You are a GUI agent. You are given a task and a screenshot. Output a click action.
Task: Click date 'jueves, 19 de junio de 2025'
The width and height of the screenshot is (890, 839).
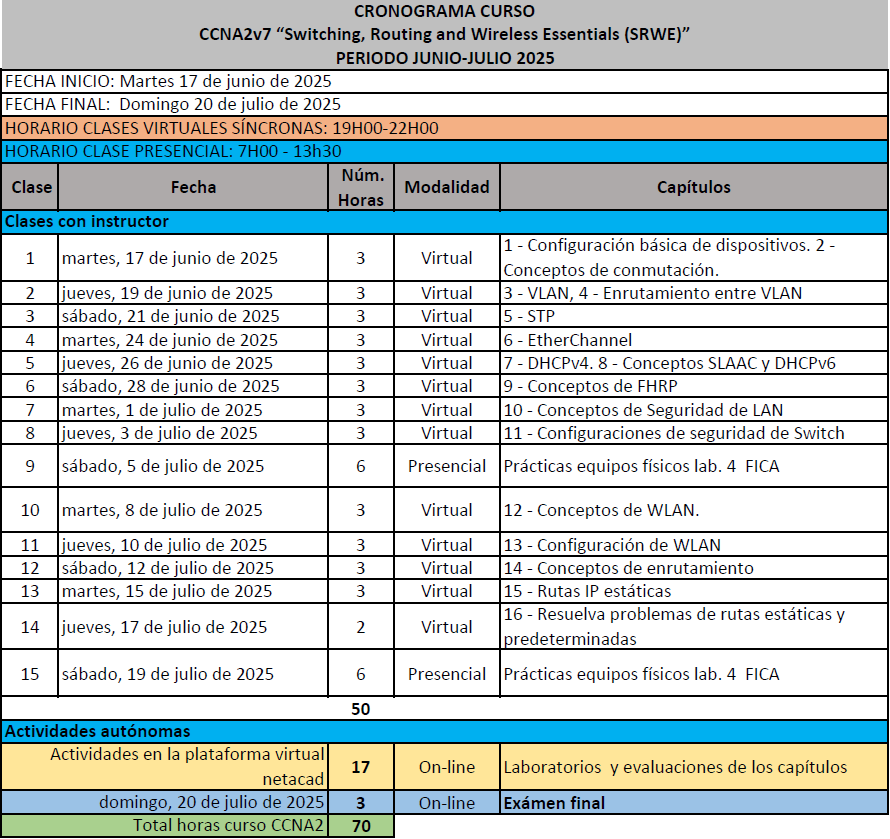pyautogui.click(x=167, y=293)
